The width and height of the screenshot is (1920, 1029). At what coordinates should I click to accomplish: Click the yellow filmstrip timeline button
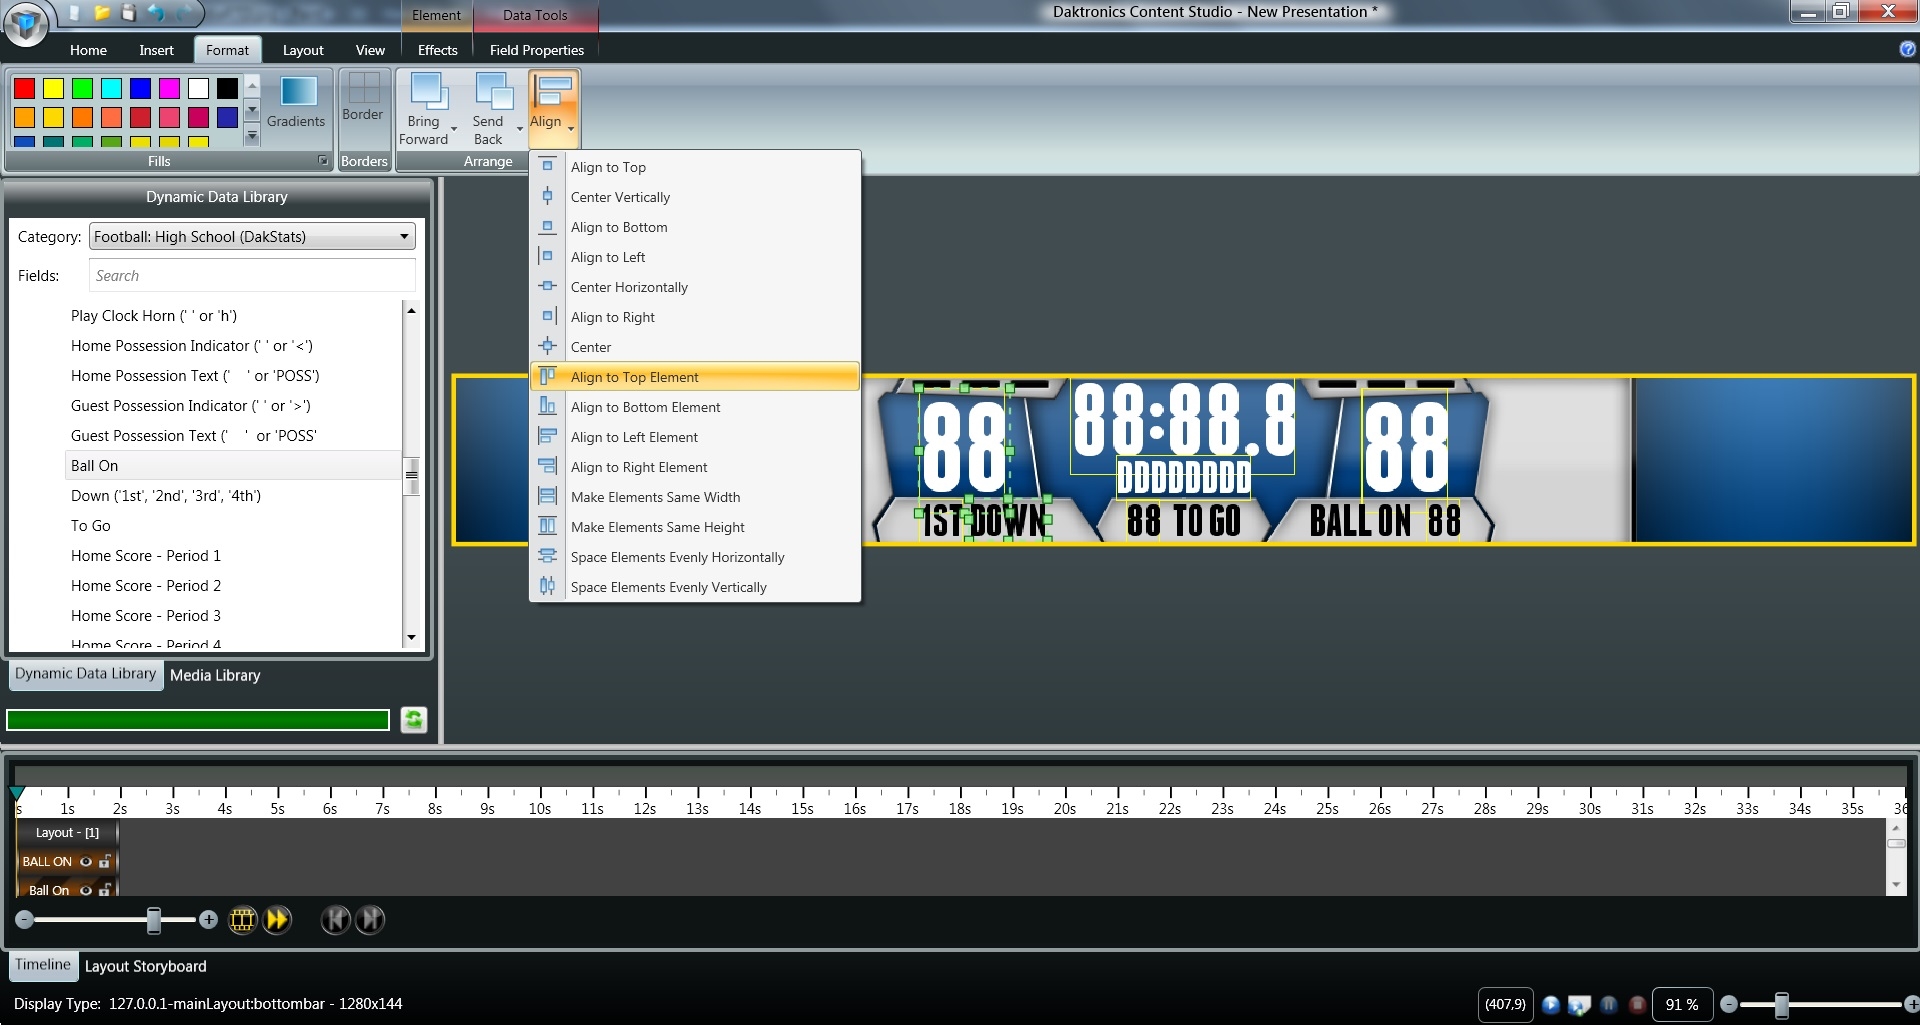[x=242, y=920]
